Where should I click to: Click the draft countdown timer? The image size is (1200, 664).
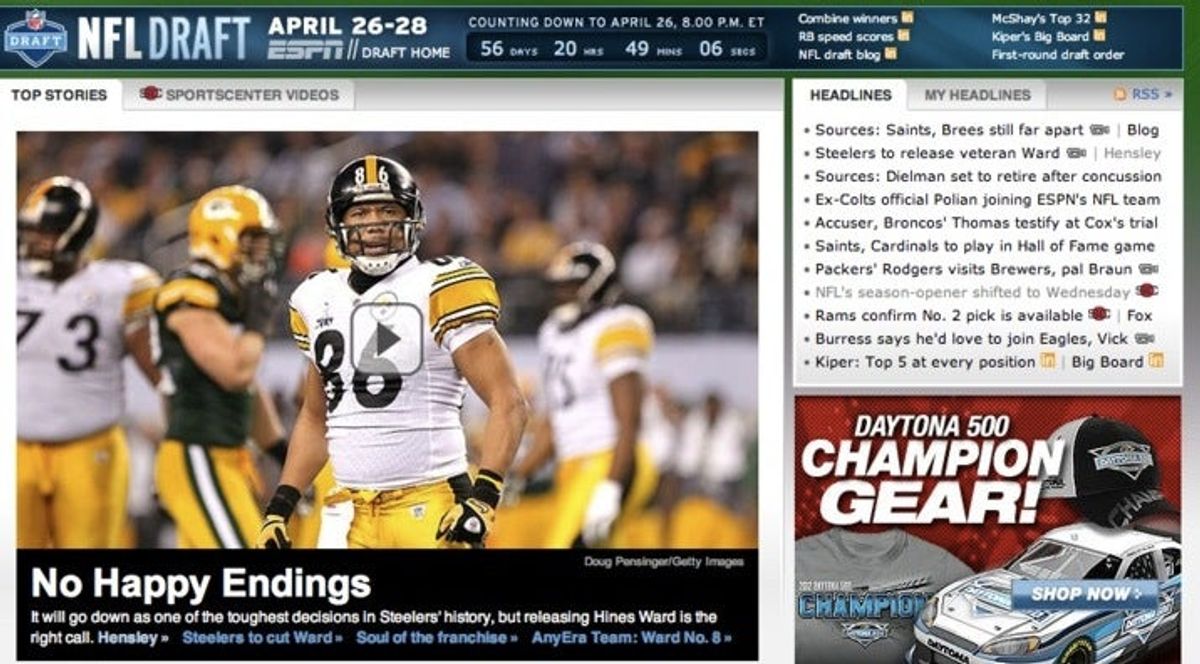[617, 48]
